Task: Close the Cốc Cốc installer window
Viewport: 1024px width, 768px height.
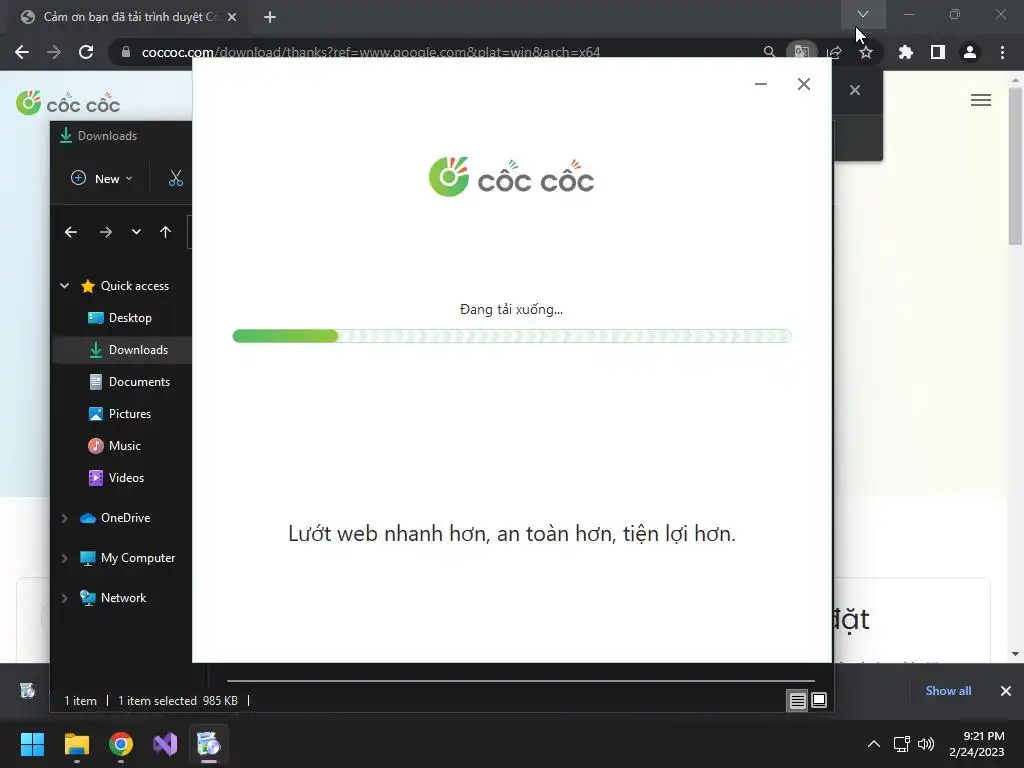Action: [x=804, y=84]
